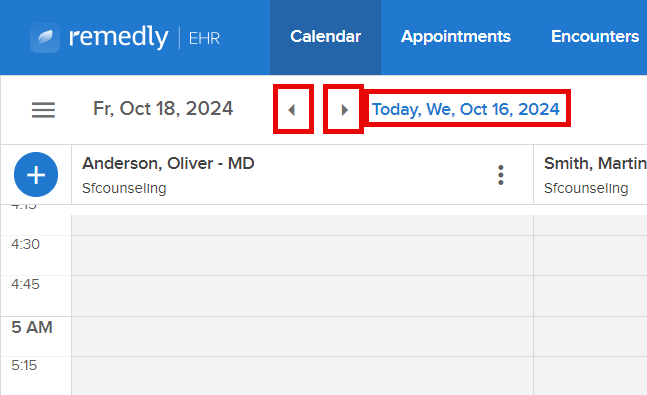Open date picker on Fr, Oct 18, 2024
The height and width of the screenshot is (395, 647).
tap(163, 109)
